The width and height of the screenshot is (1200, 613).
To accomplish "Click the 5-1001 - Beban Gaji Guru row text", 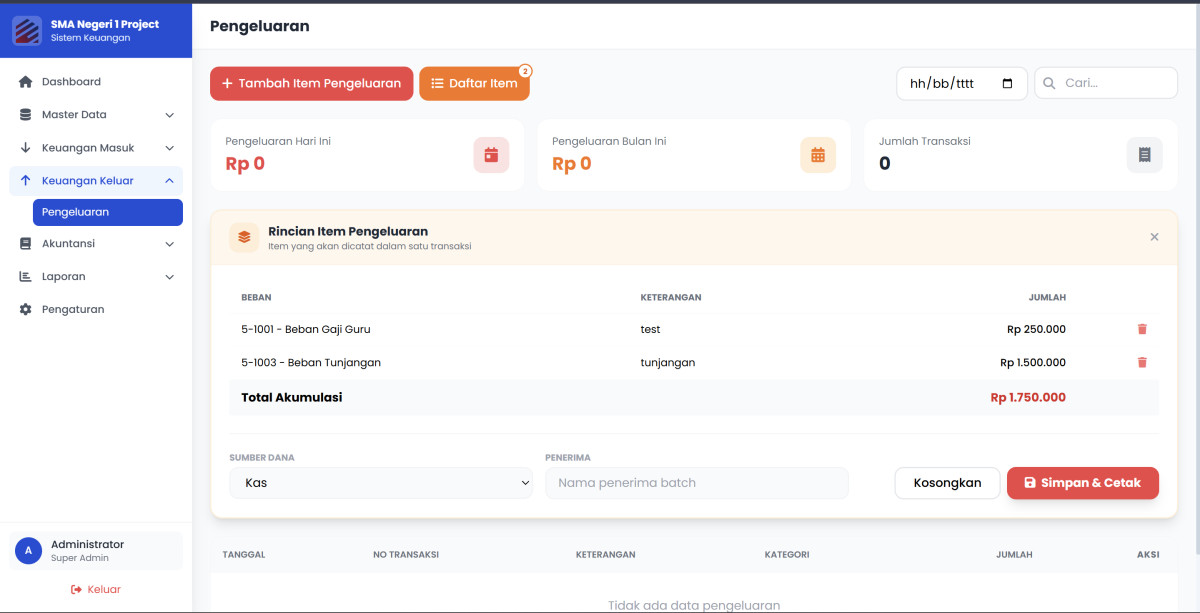I will [306, 329].
